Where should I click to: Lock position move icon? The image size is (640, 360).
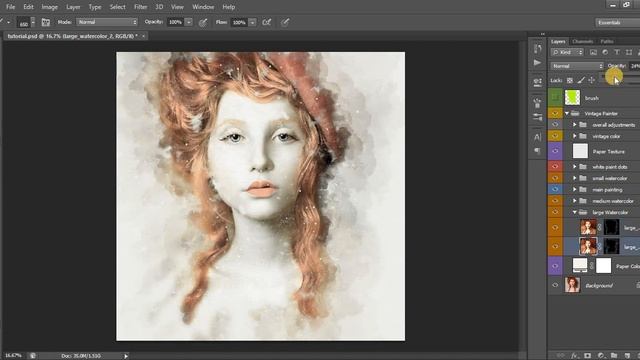point(591,80)
